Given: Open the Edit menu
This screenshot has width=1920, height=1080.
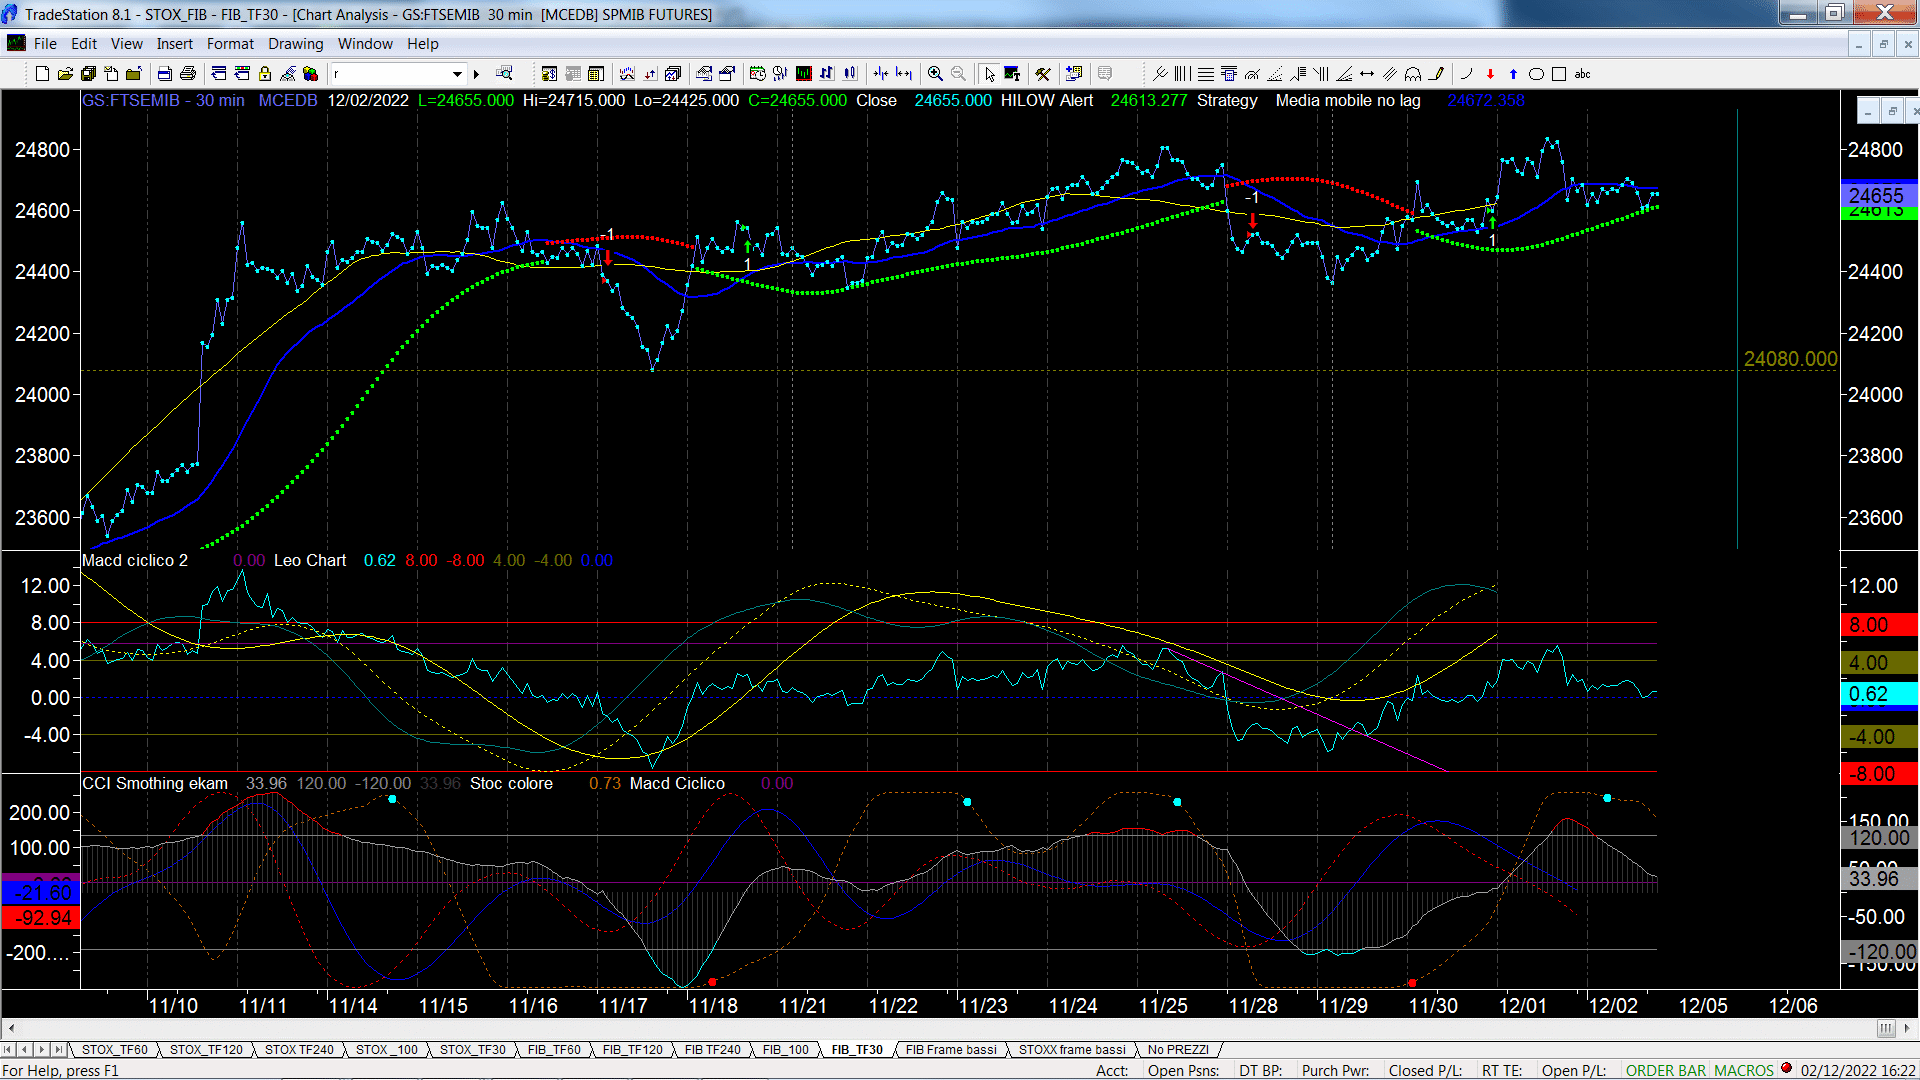Looking at the screenshot, I should tap(84, 44).
